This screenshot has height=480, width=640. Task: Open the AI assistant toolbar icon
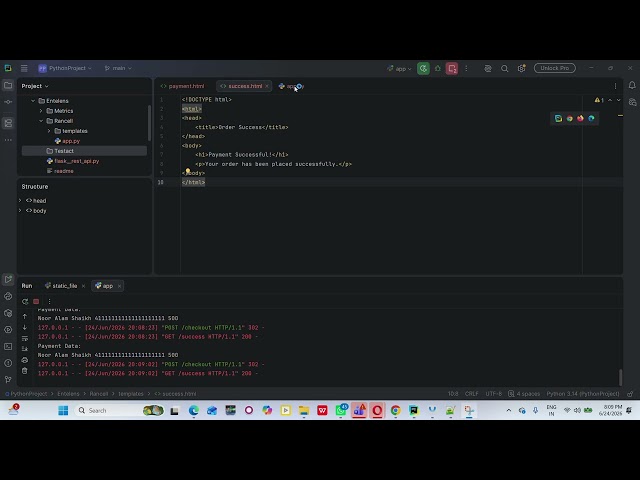coord(488,69)
